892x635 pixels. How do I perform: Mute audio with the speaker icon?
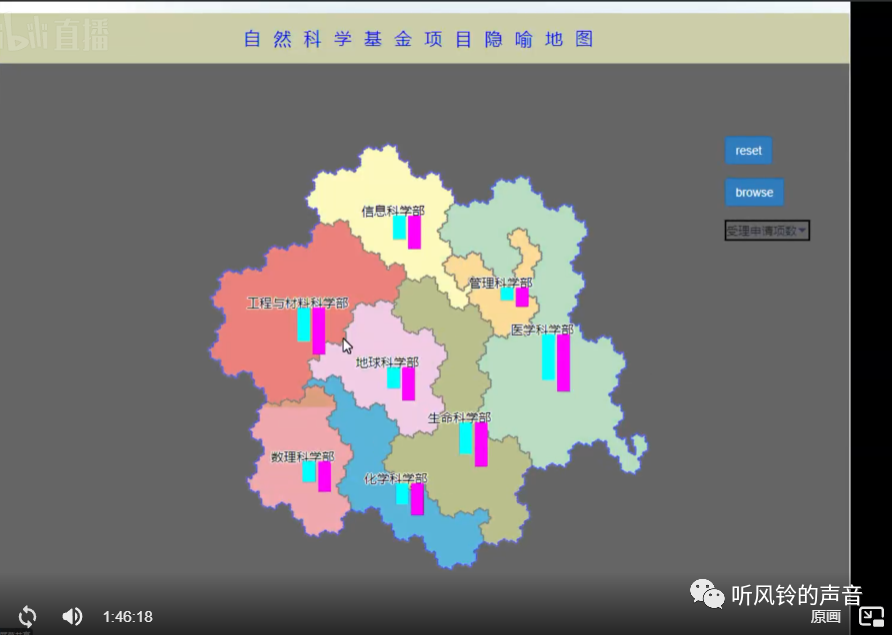pyautogui.click(x=71, y=616)
